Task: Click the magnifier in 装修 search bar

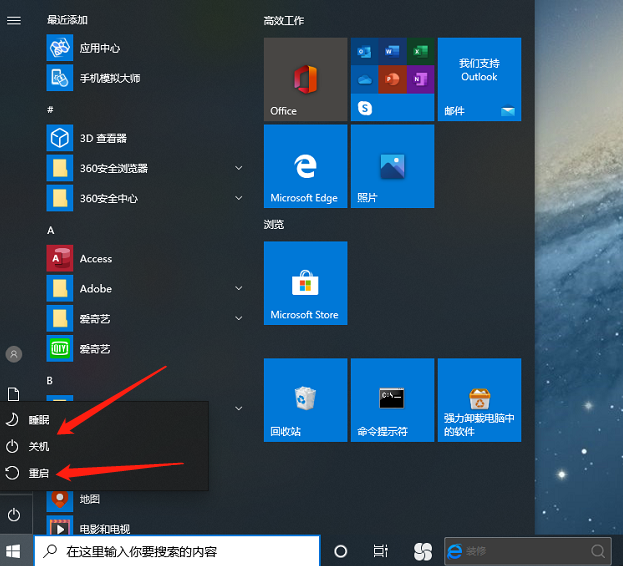Action: coord(598,551)
